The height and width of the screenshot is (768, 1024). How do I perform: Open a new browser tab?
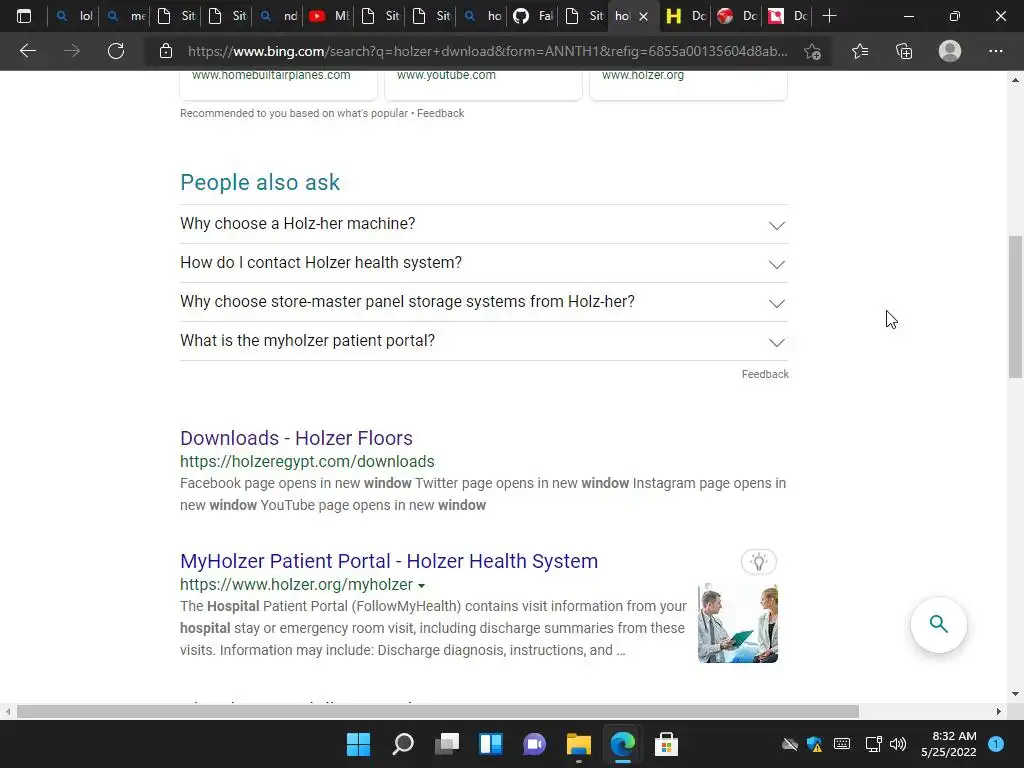[829, 16]
